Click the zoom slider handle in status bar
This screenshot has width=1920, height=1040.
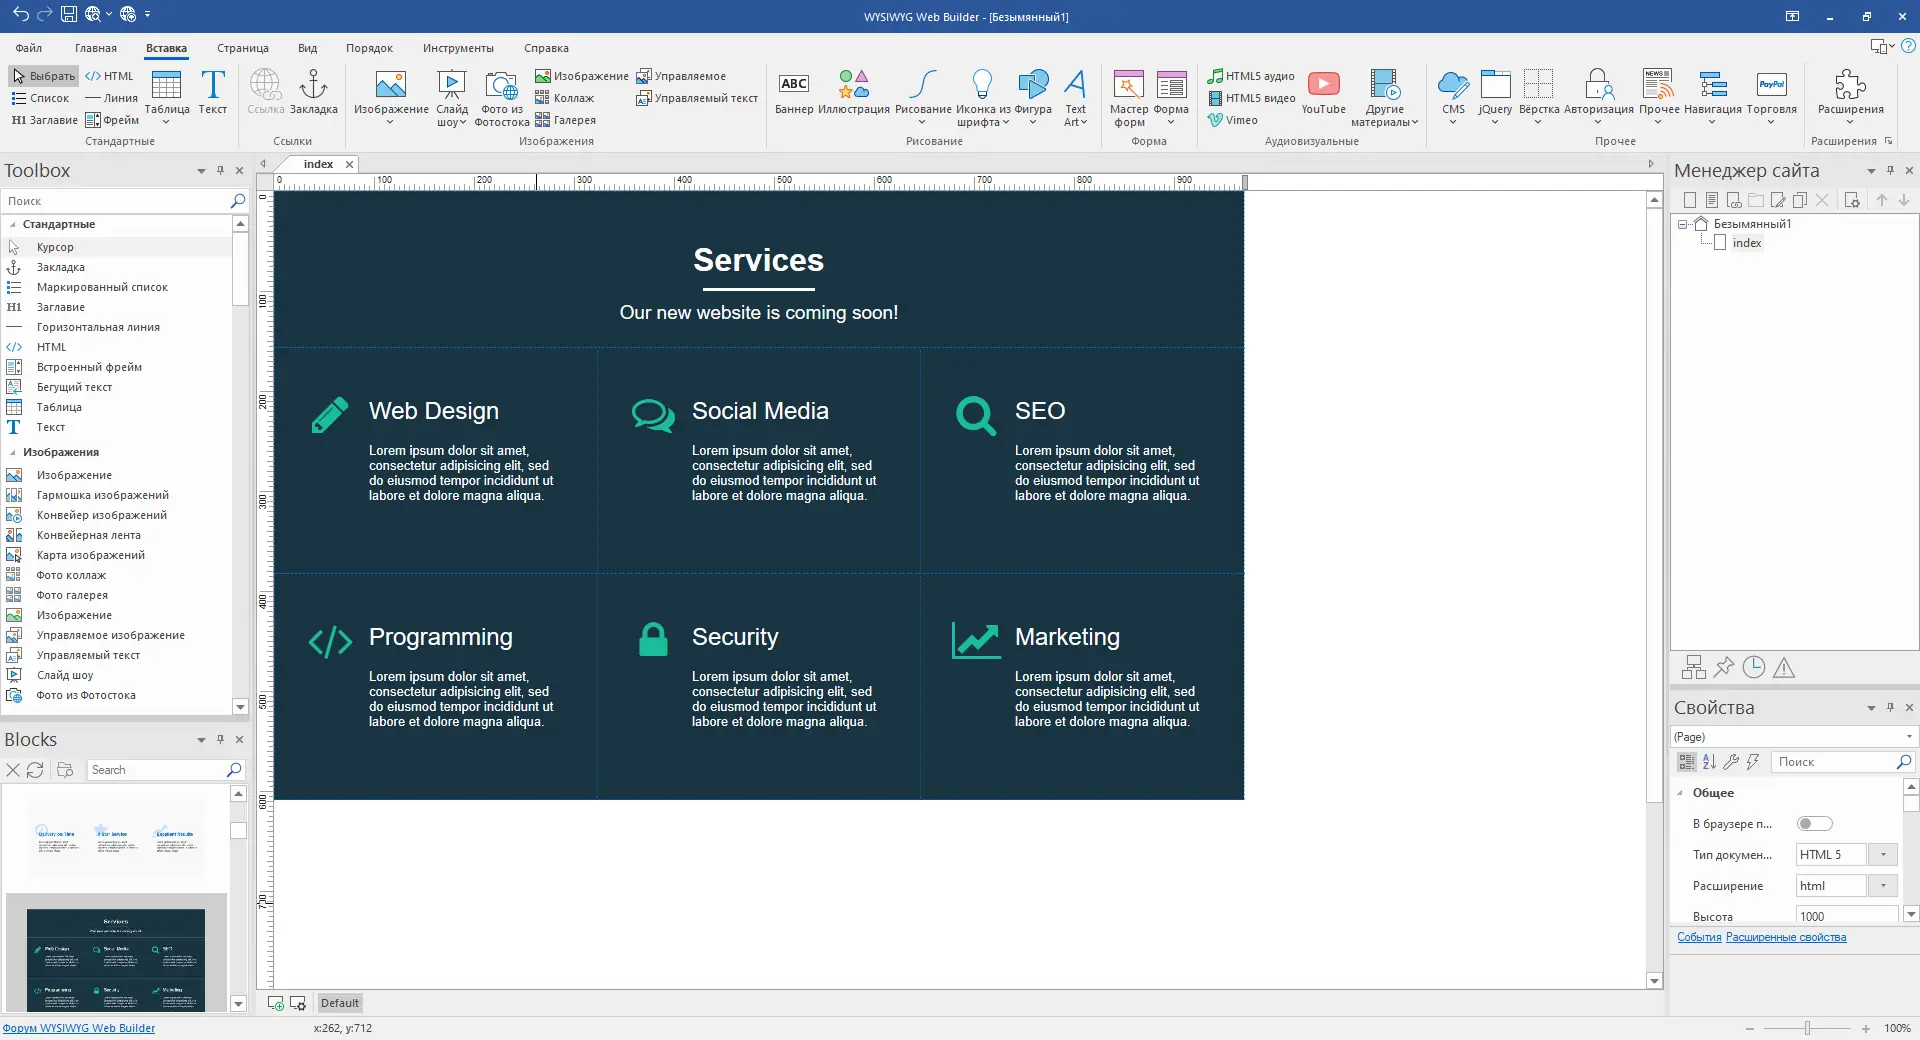pos(1807,1028)
